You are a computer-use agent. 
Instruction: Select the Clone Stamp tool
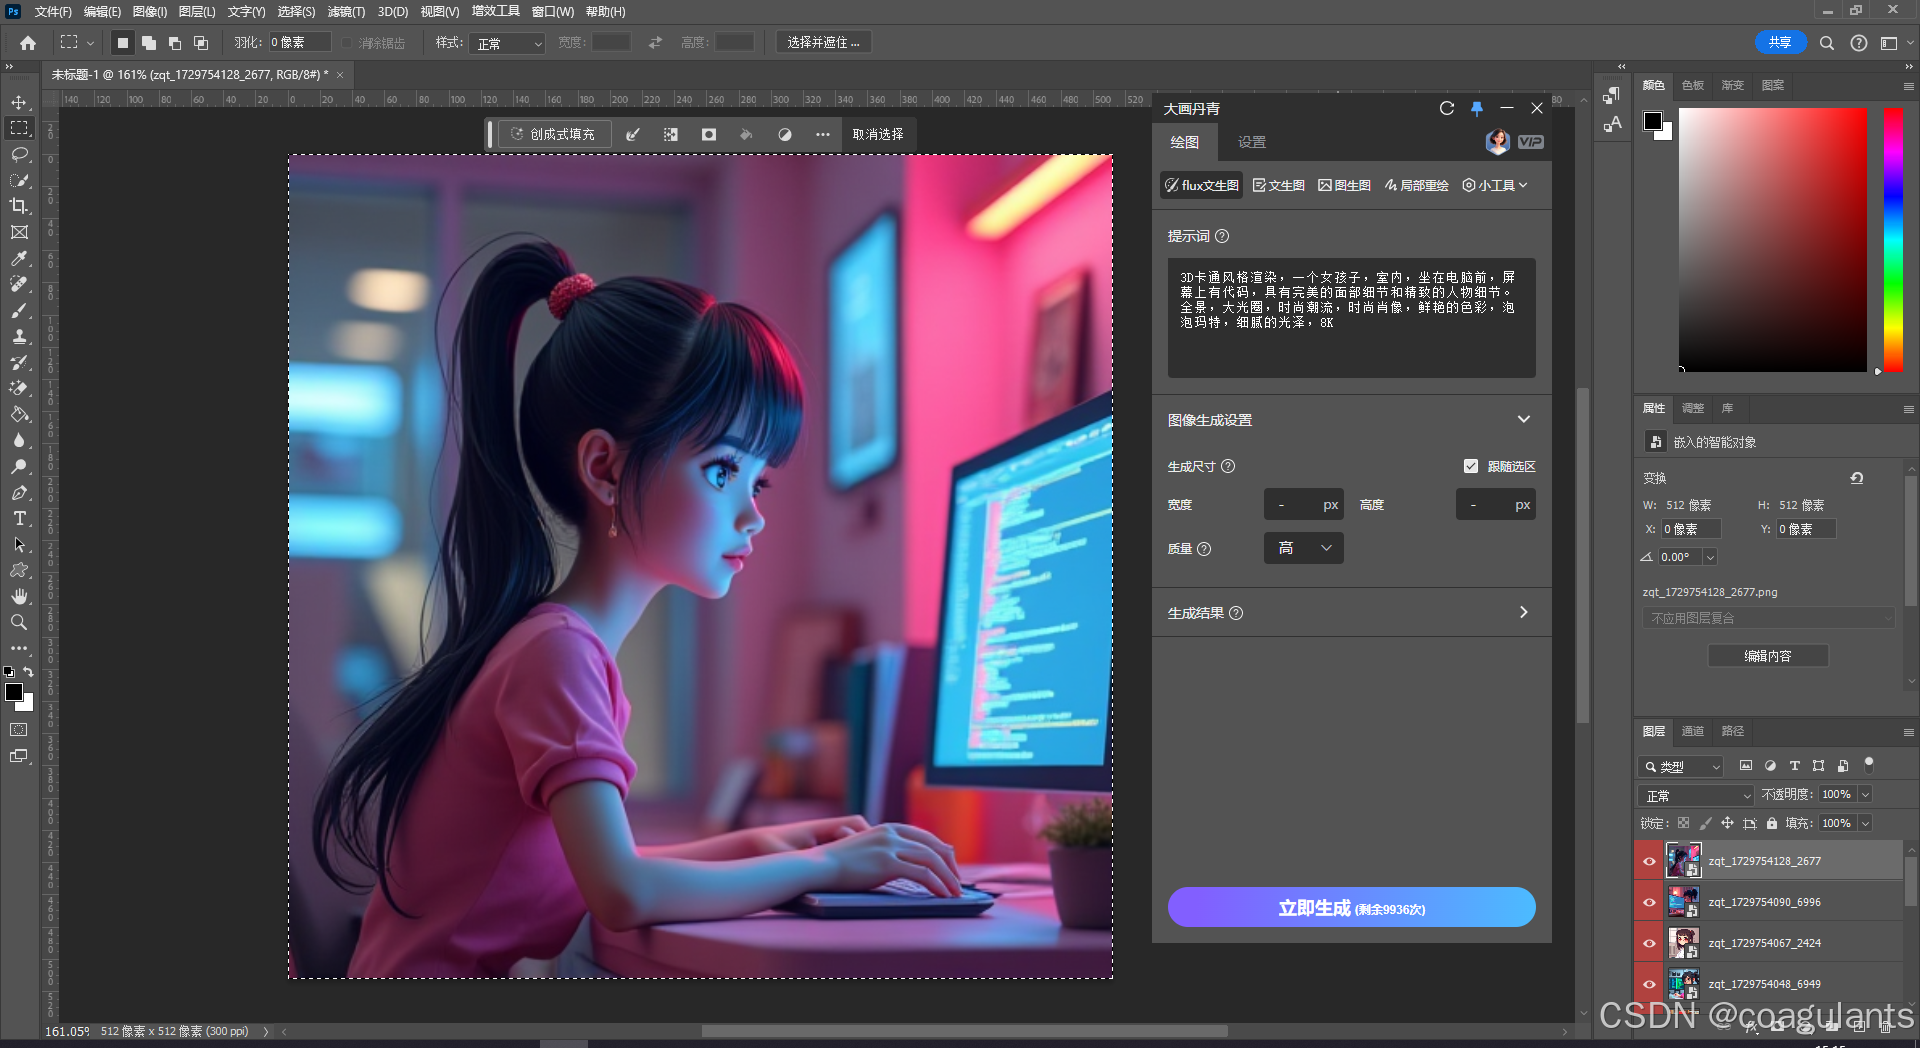tap(19, 336)
